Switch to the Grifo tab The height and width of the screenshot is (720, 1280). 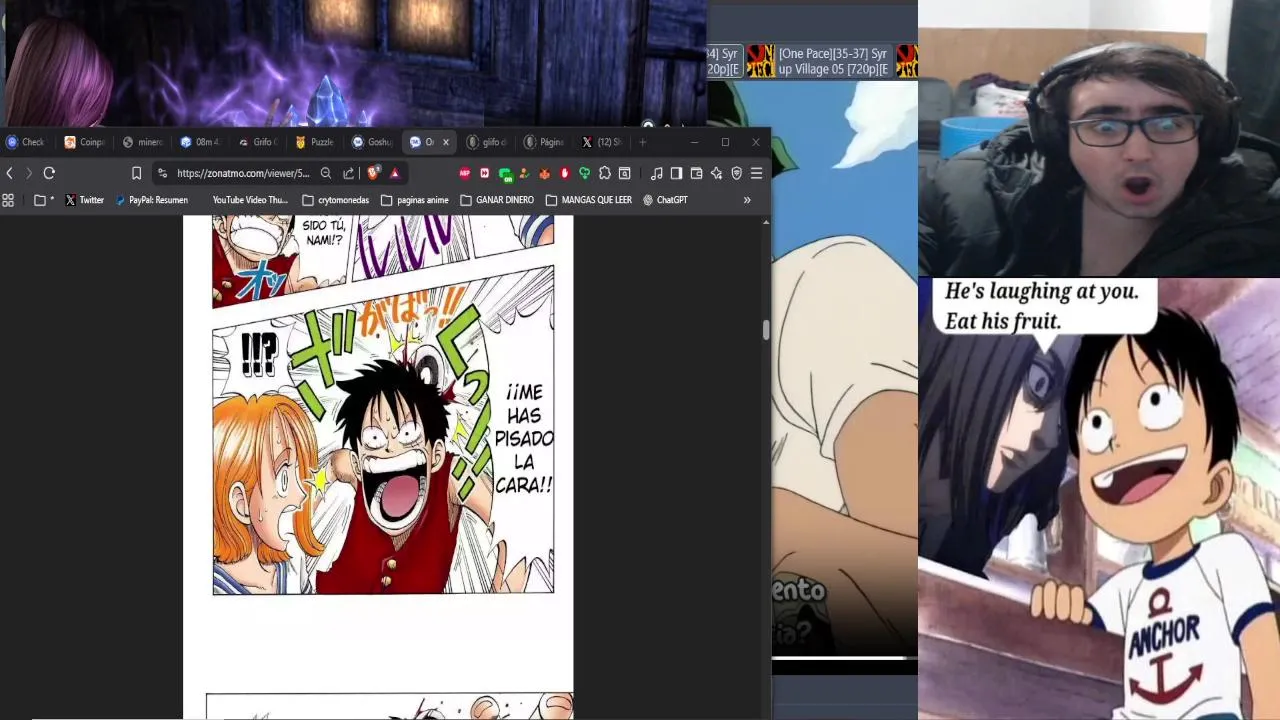(x=258, y=142)
